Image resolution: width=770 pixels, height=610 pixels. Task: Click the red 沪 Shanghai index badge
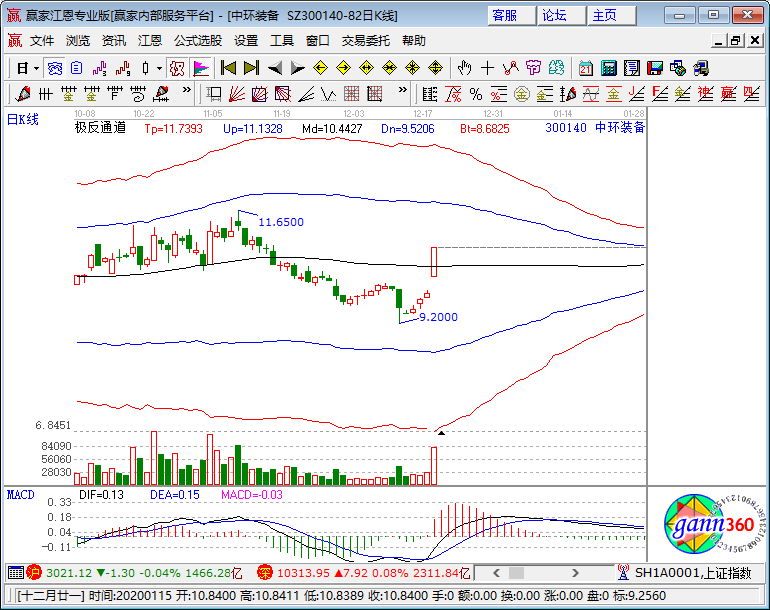pos(34,572)
